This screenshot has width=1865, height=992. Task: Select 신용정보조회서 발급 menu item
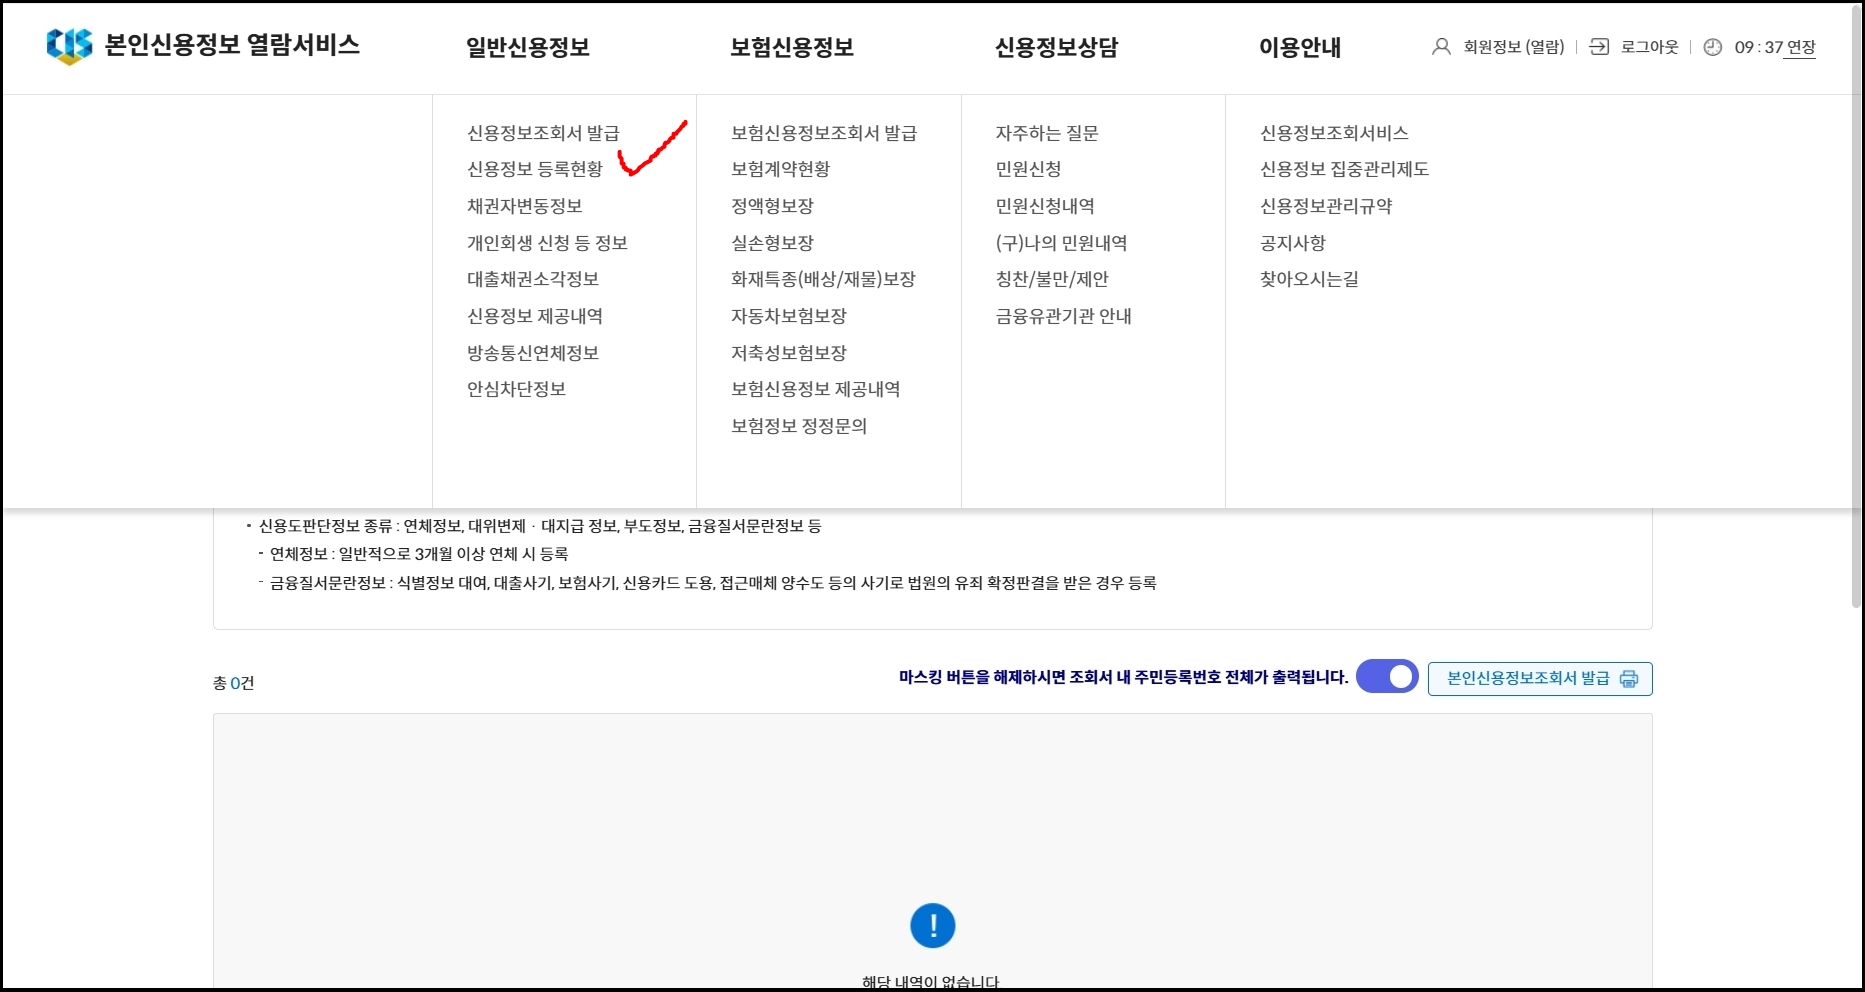(543, 133)
